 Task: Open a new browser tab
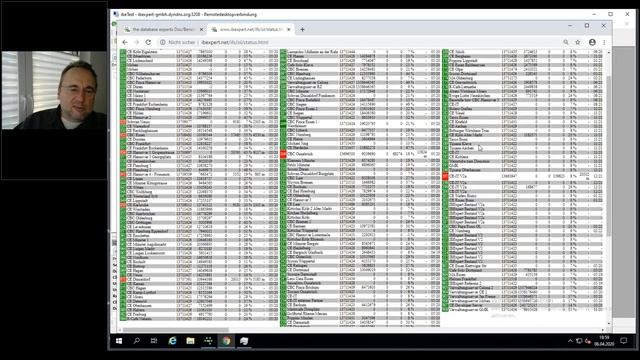302,29
